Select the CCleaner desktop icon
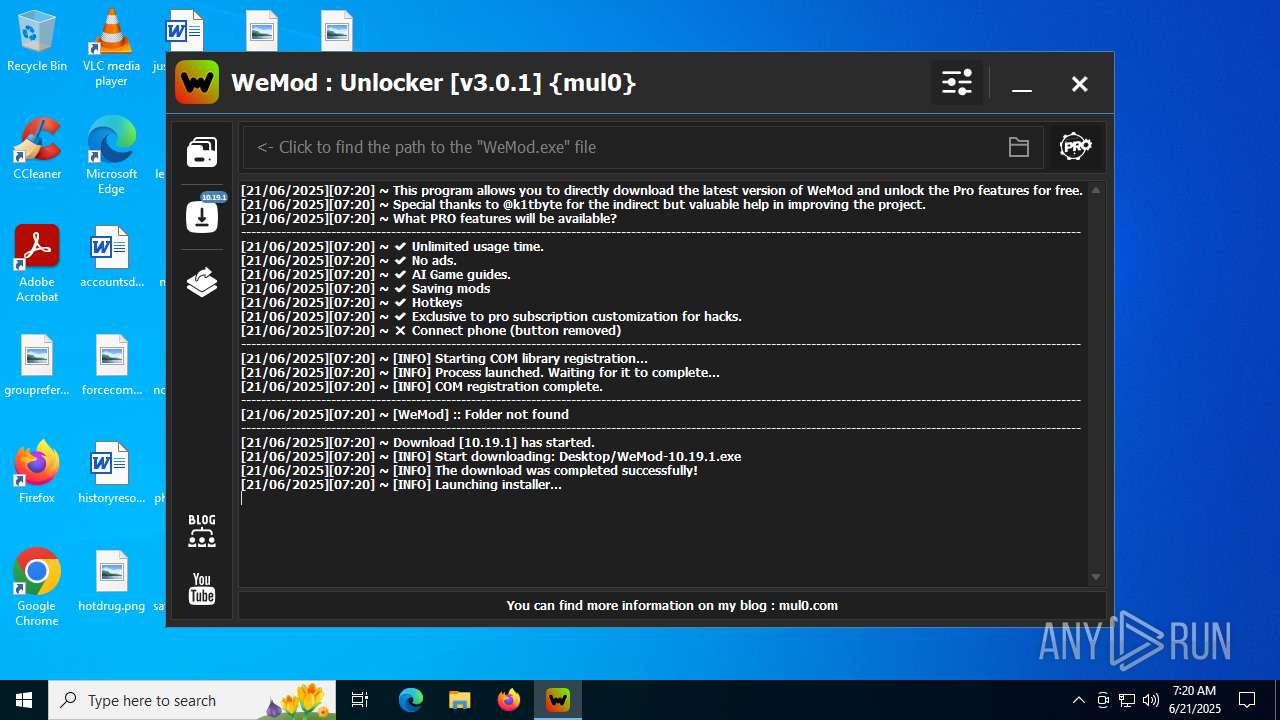Screen dimensions: 1280x720 point(37,149)
